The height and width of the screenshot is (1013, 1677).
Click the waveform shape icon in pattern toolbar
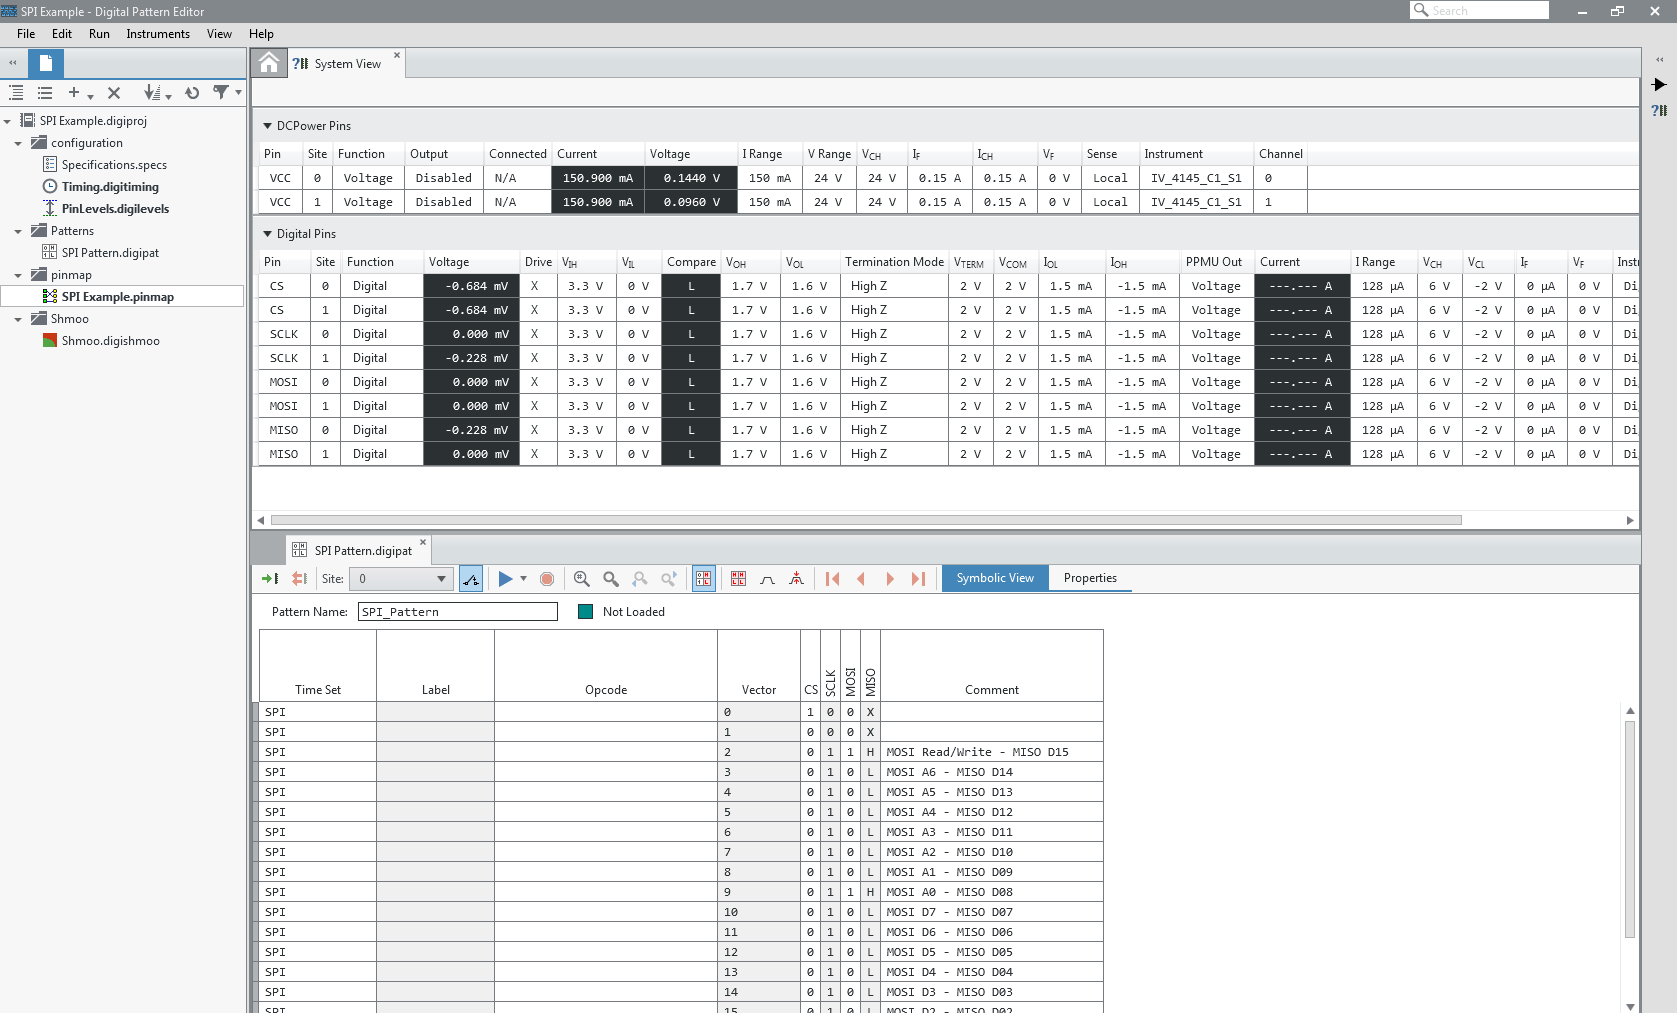click(767, 579)
